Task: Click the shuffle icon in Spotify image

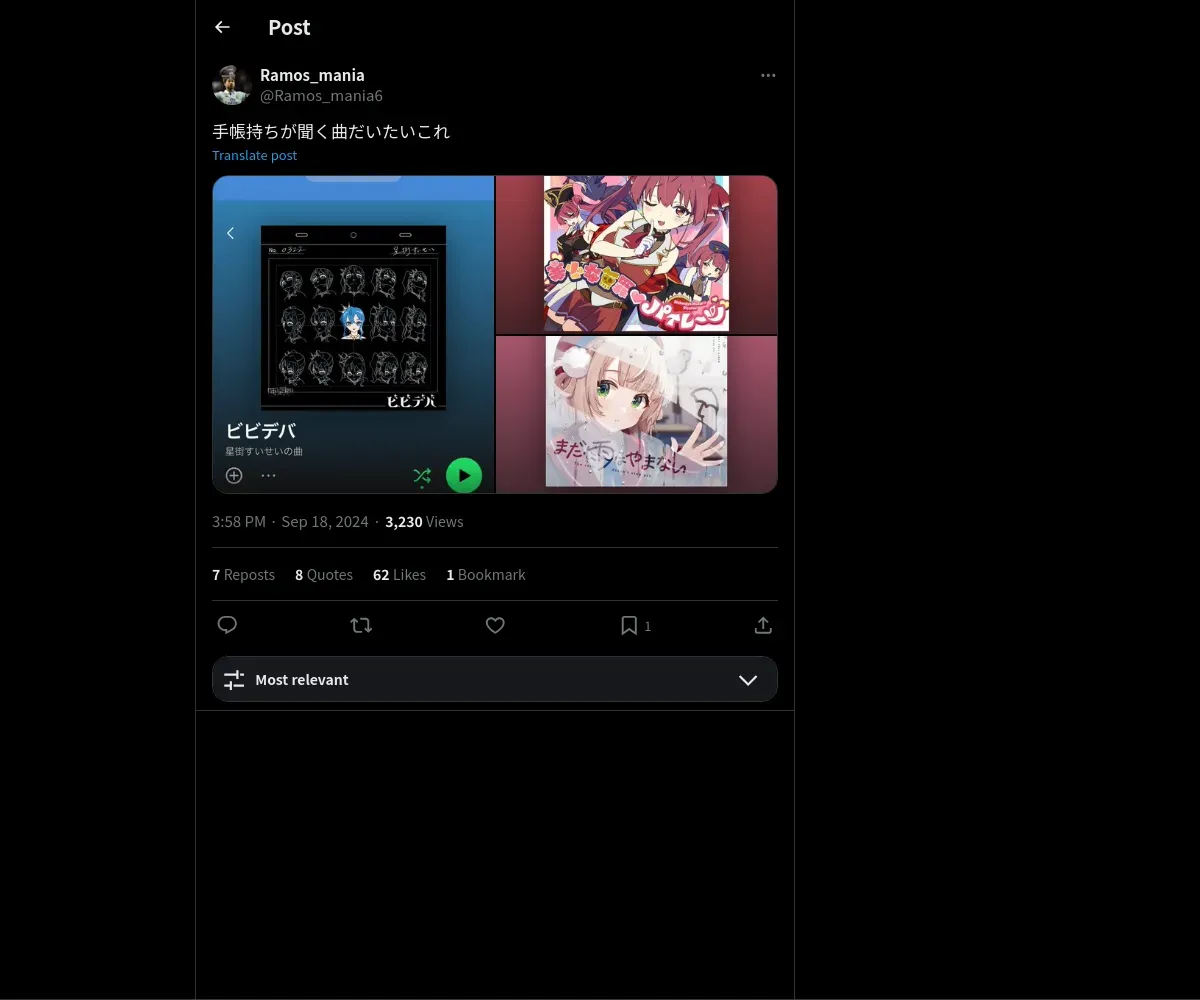Action: click(422, 476)
